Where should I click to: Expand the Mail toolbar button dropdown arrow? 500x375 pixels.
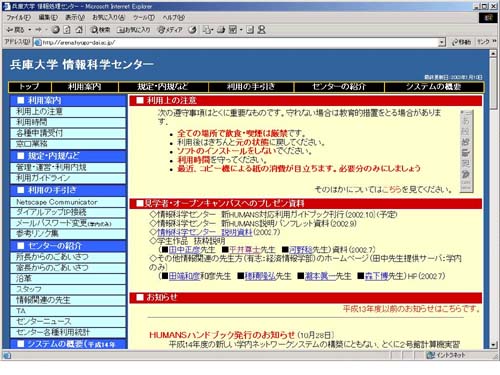click(x=212, y=30)
